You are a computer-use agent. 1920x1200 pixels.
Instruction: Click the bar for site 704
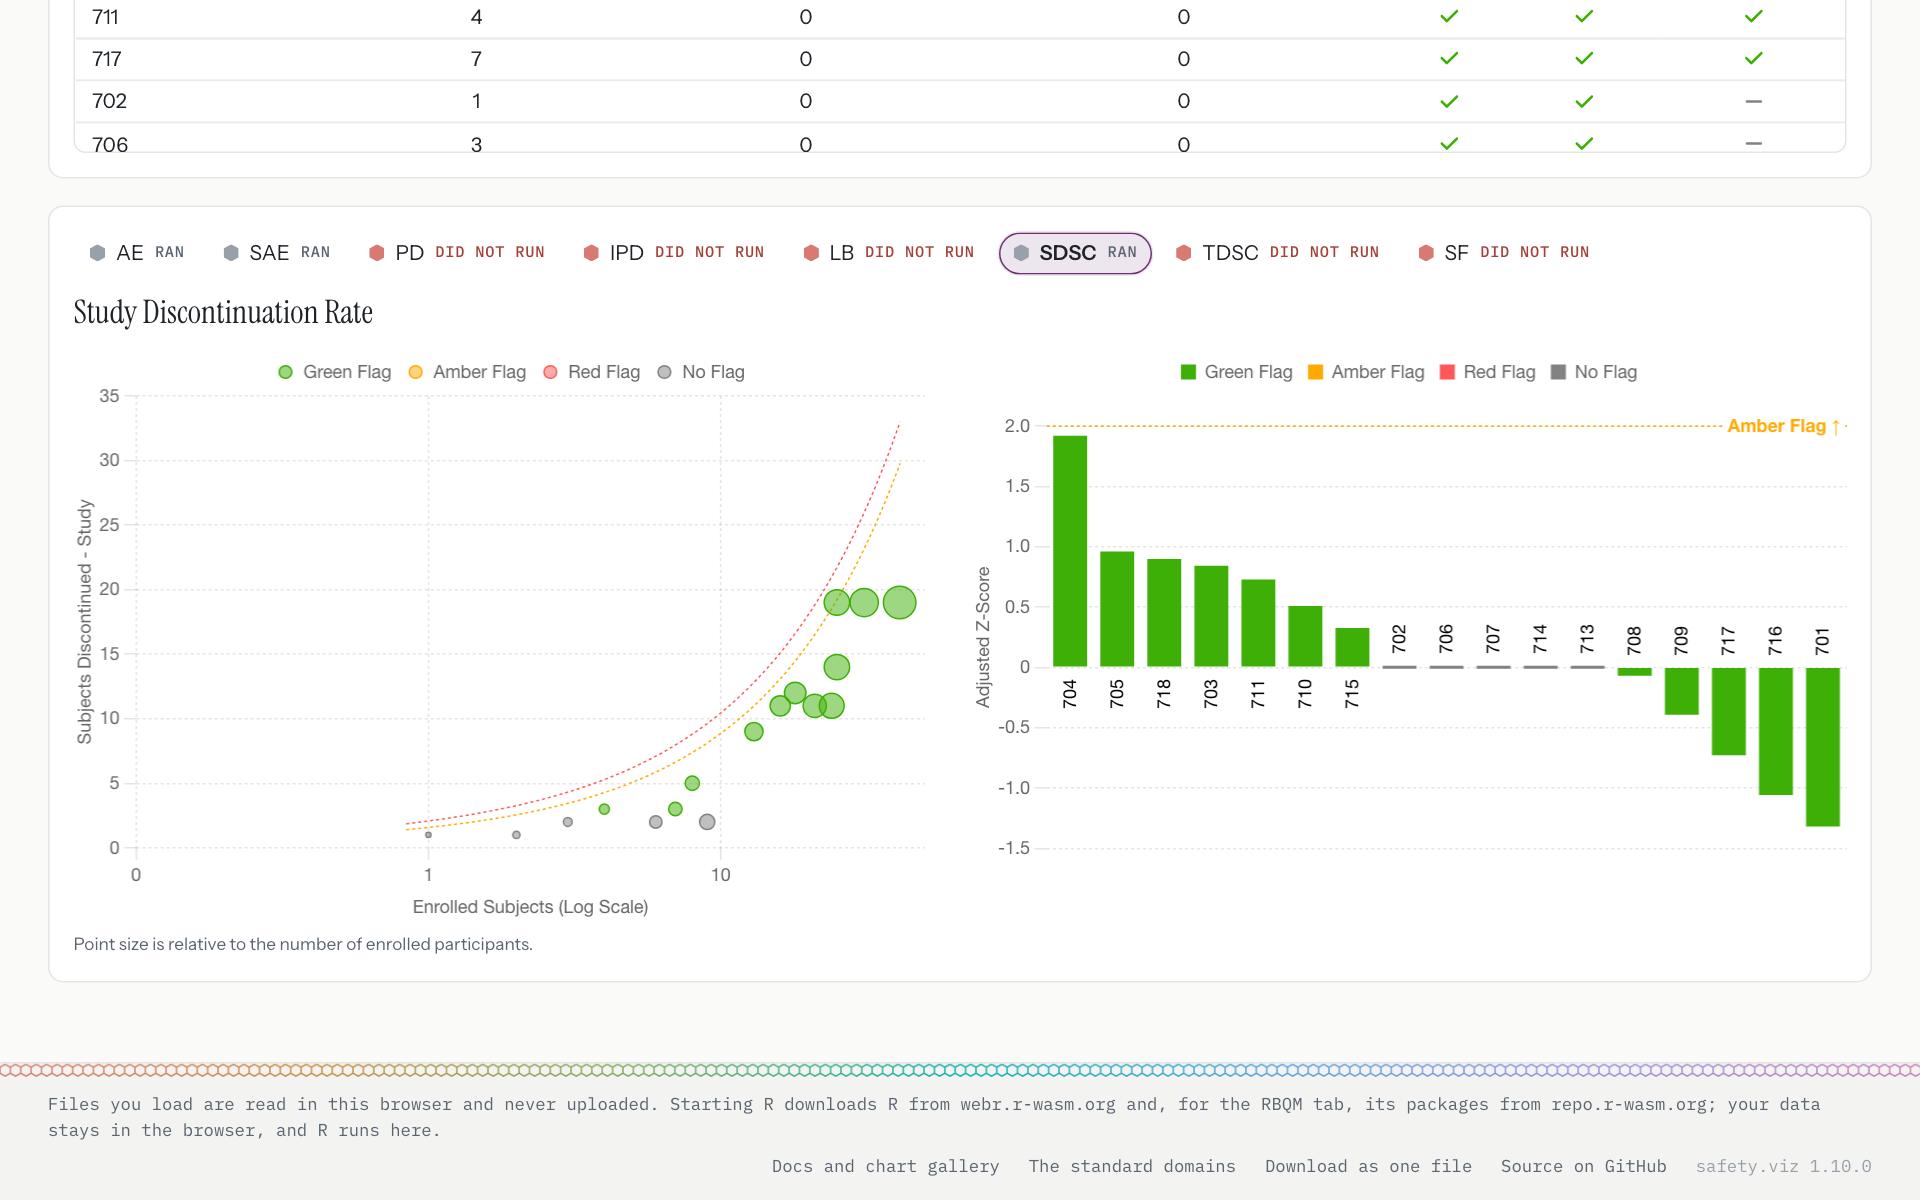[1070, 551]
